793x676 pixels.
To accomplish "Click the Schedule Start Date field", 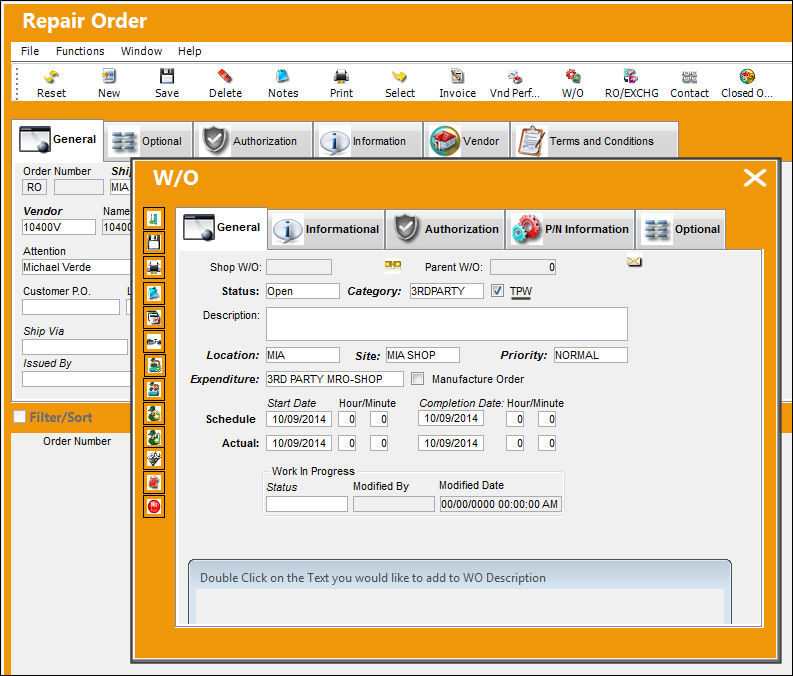I will tap(299, 419).
